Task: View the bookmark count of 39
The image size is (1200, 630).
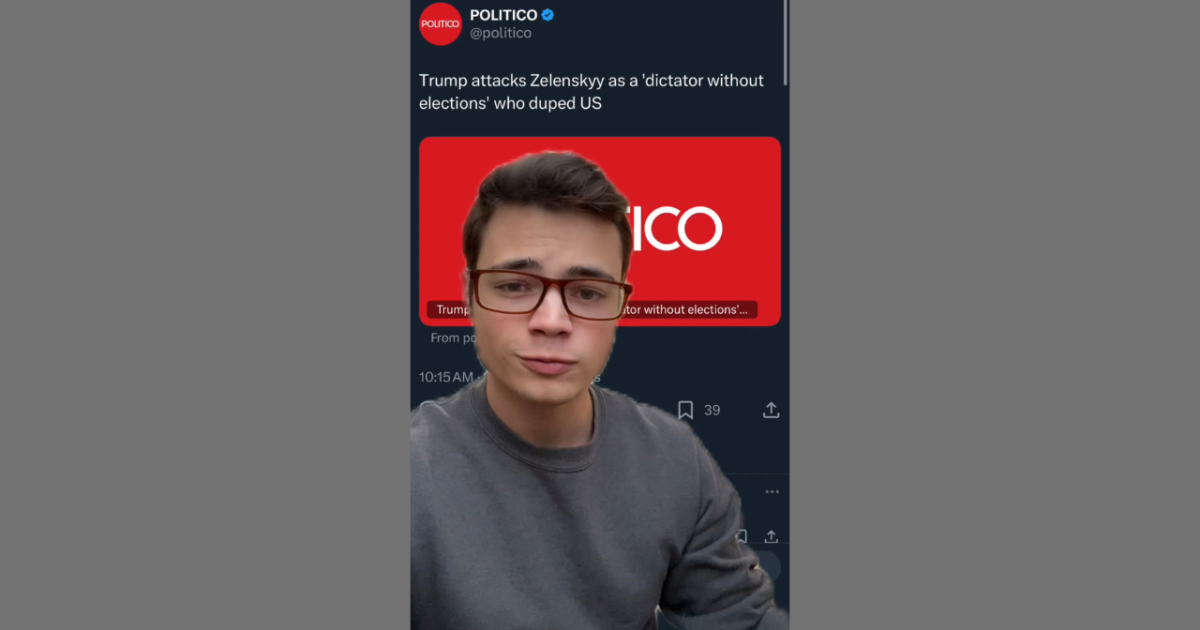Action: (x=712, y=410)
